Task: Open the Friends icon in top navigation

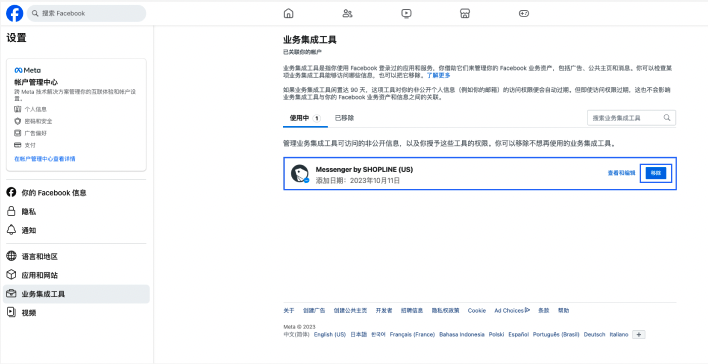Action: click(347, 14)
